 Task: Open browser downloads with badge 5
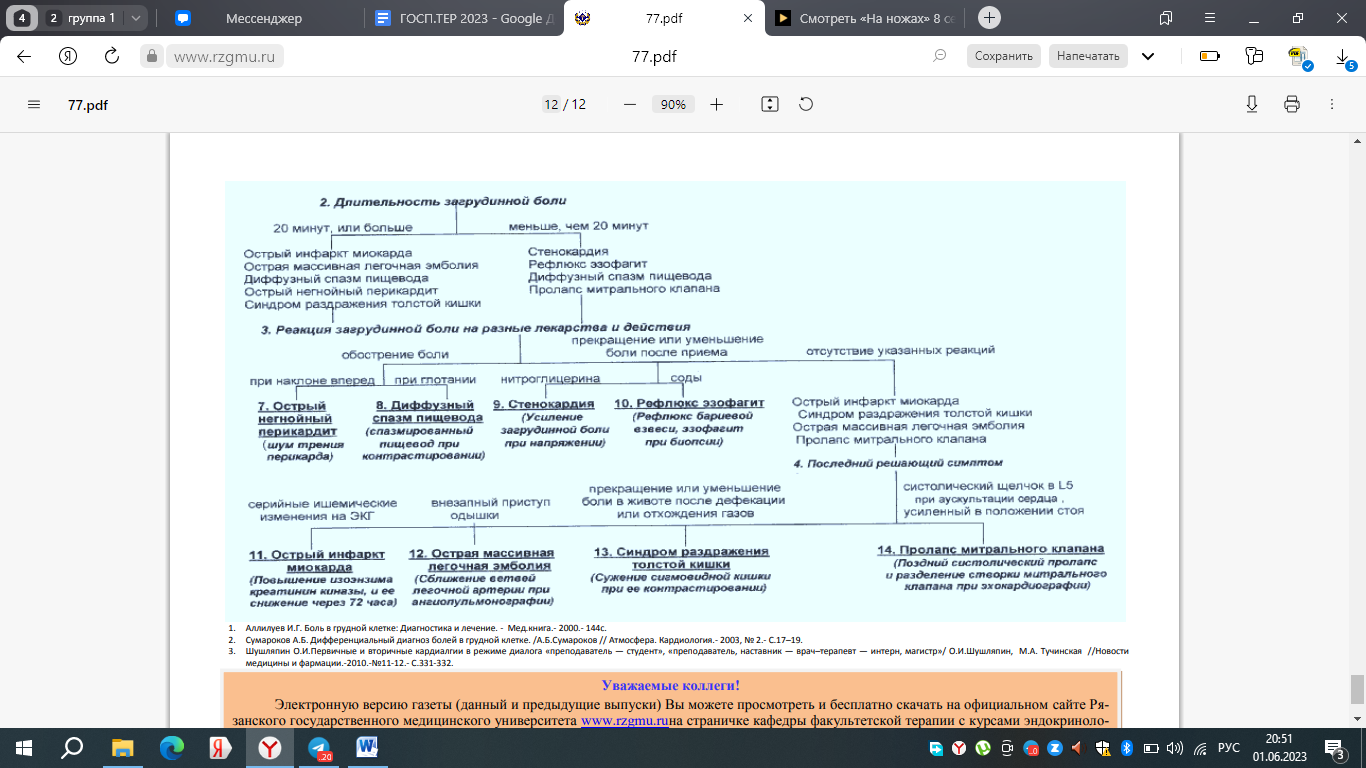tap(1344, 58)
